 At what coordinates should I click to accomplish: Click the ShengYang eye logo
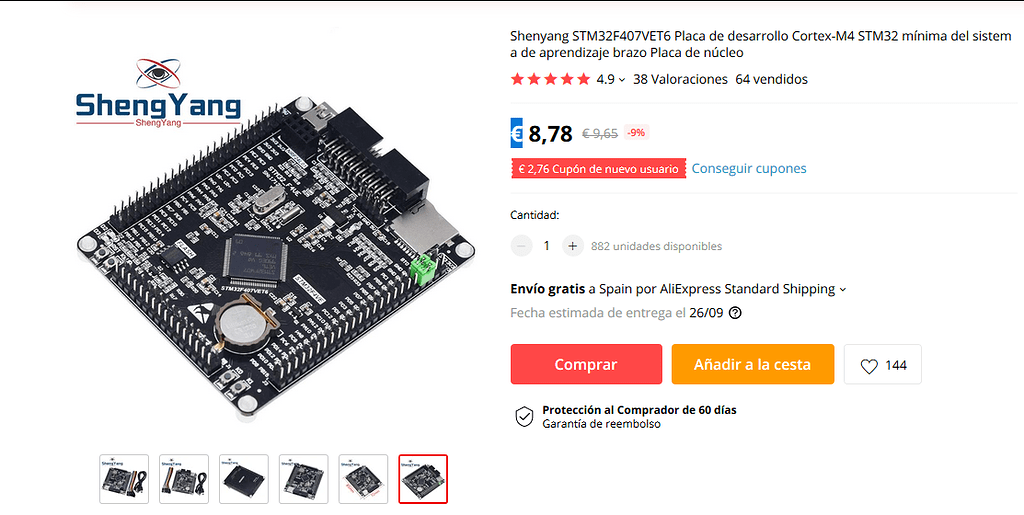157,73
